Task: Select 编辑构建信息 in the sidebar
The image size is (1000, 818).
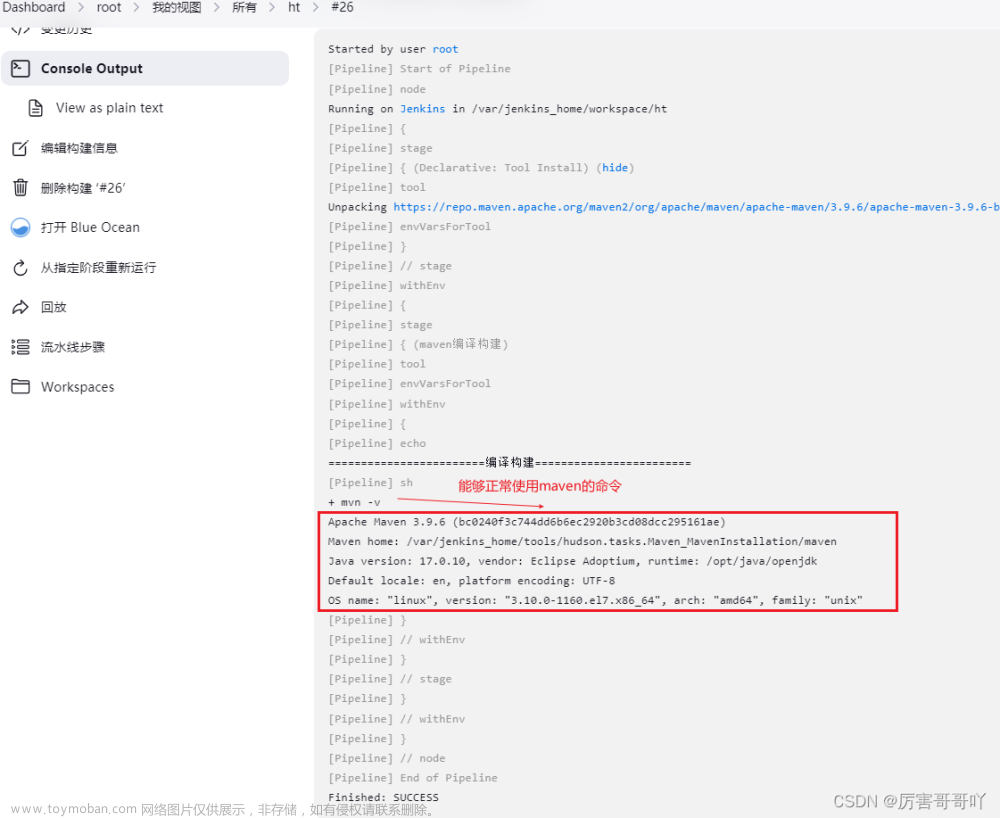Action: pos(79,148)
